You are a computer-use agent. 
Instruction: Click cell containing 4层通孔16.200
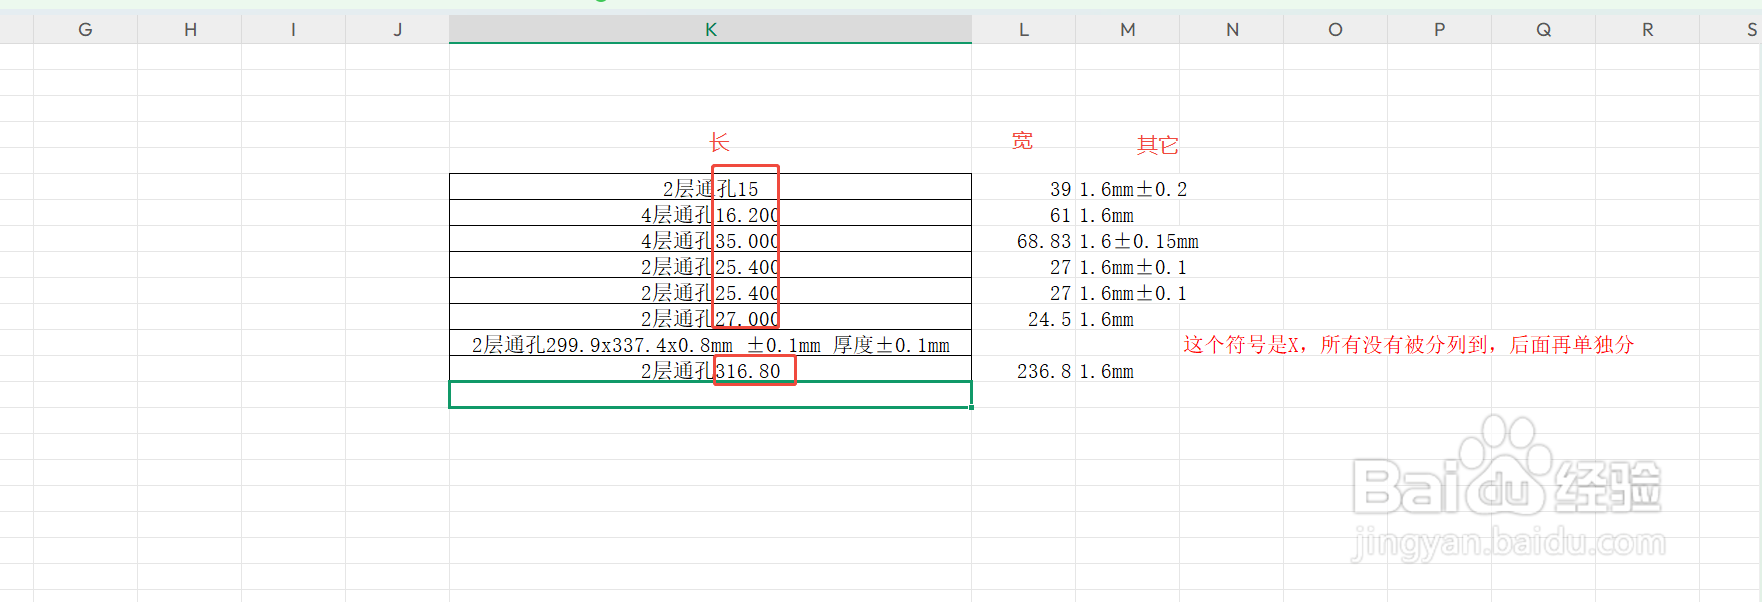(x=710, y=213)
